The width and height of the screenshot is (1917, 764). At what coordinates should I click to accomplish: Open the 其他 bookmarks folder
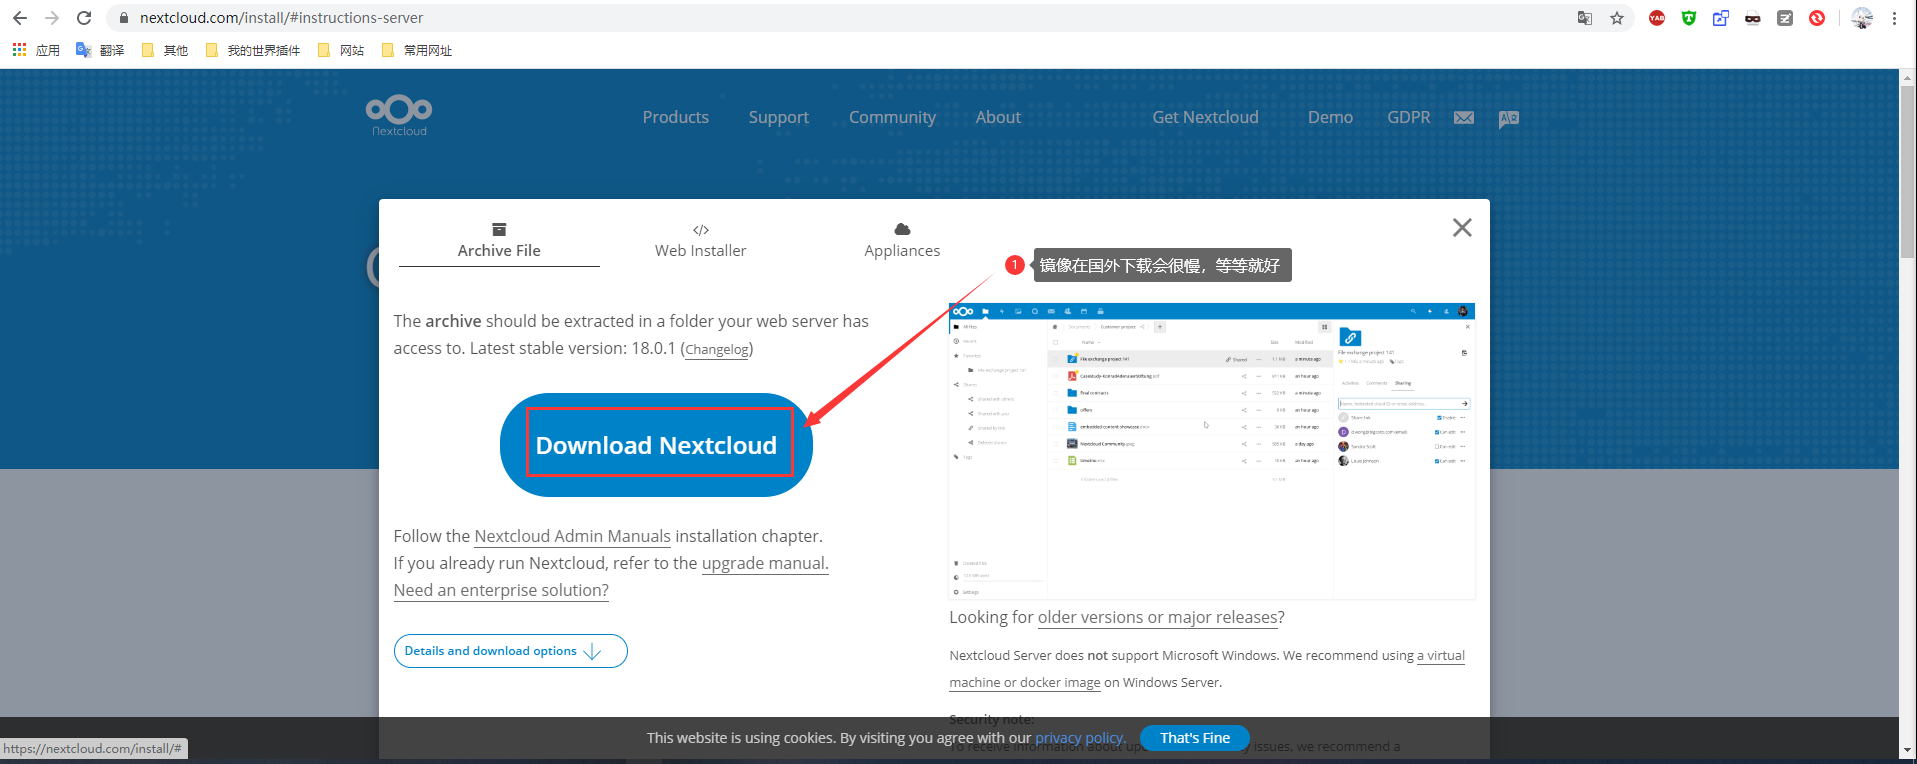pyautogui.click(x=165, y=50)
